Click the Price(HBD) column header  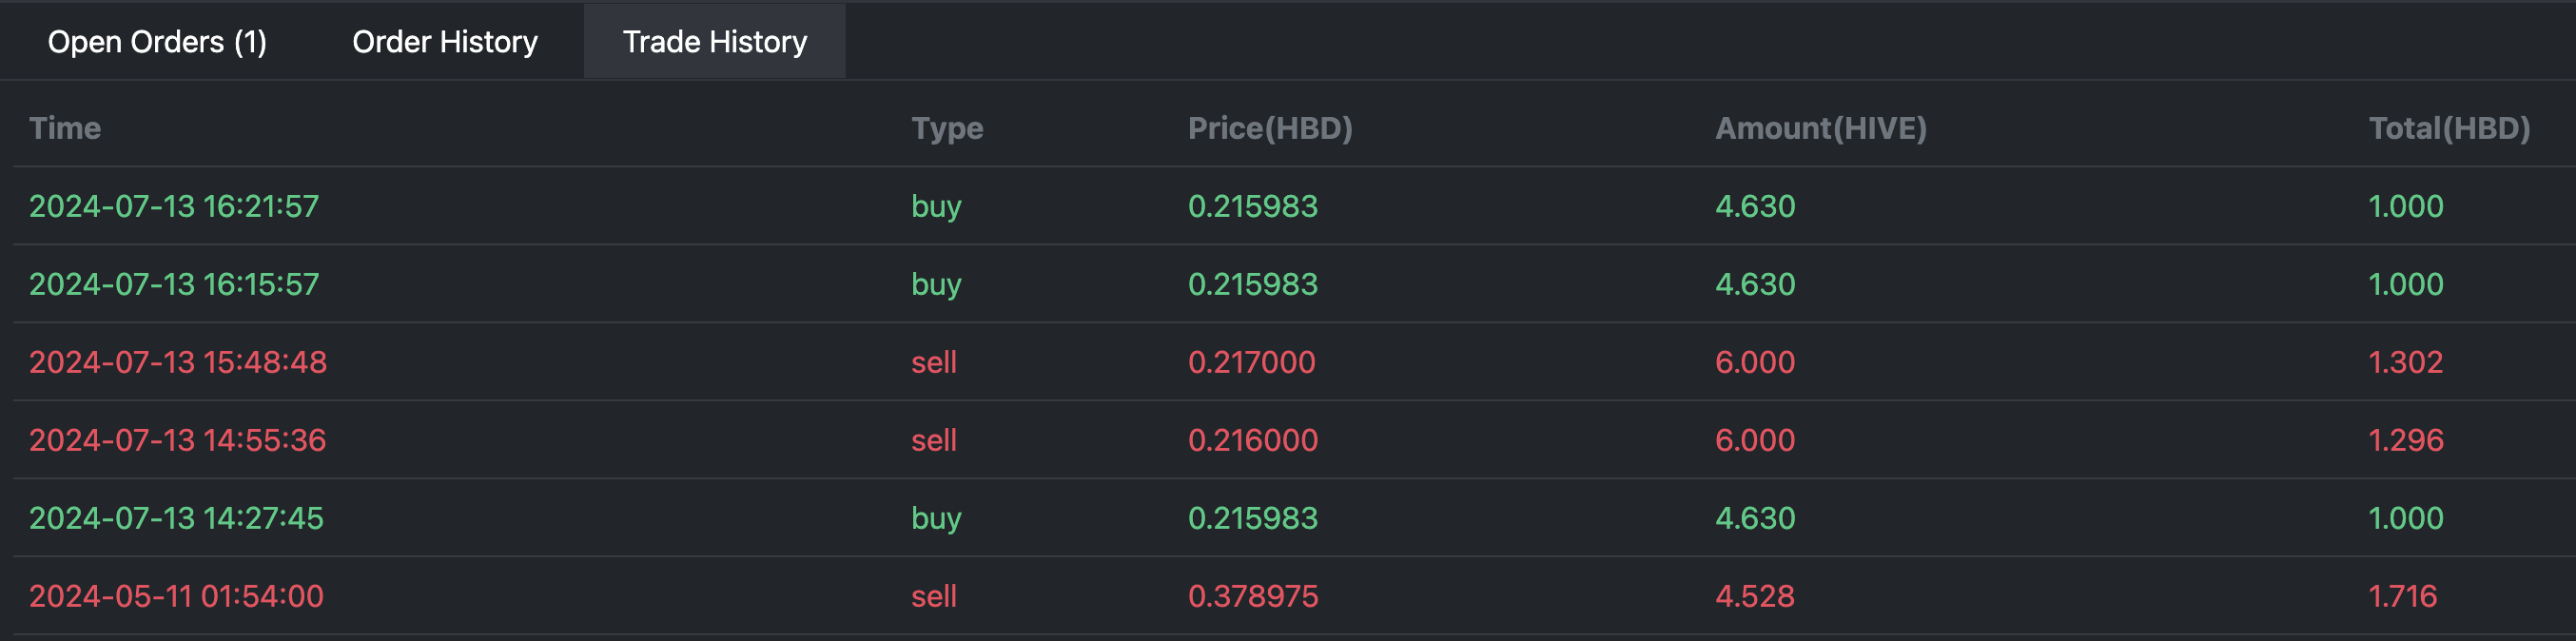point(1270,128)
